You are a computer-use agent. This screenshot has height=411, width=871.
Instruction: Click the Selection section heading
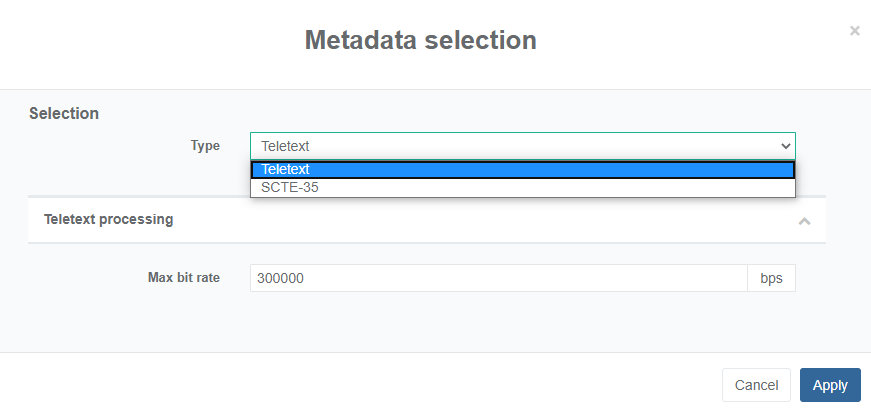[64, 113]
